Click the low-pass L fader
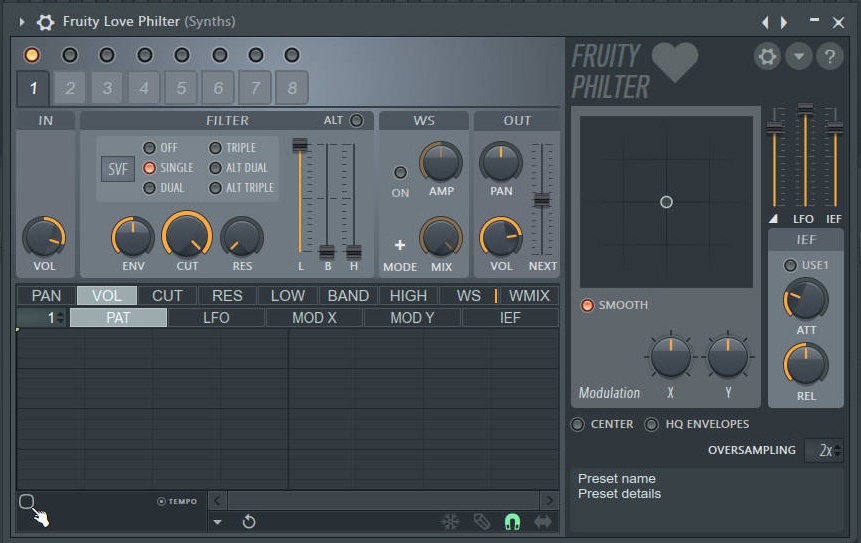Image resolution: width=861 pixels, height=543 pixels. pyautogui.click(x=300, y=145)
